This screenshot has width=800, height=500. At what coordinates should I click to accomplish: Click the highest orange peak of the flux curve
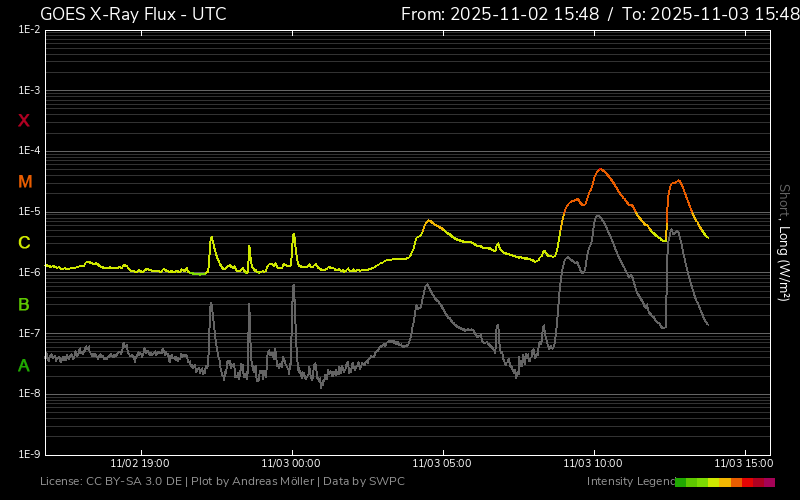(x=601, y=169)
